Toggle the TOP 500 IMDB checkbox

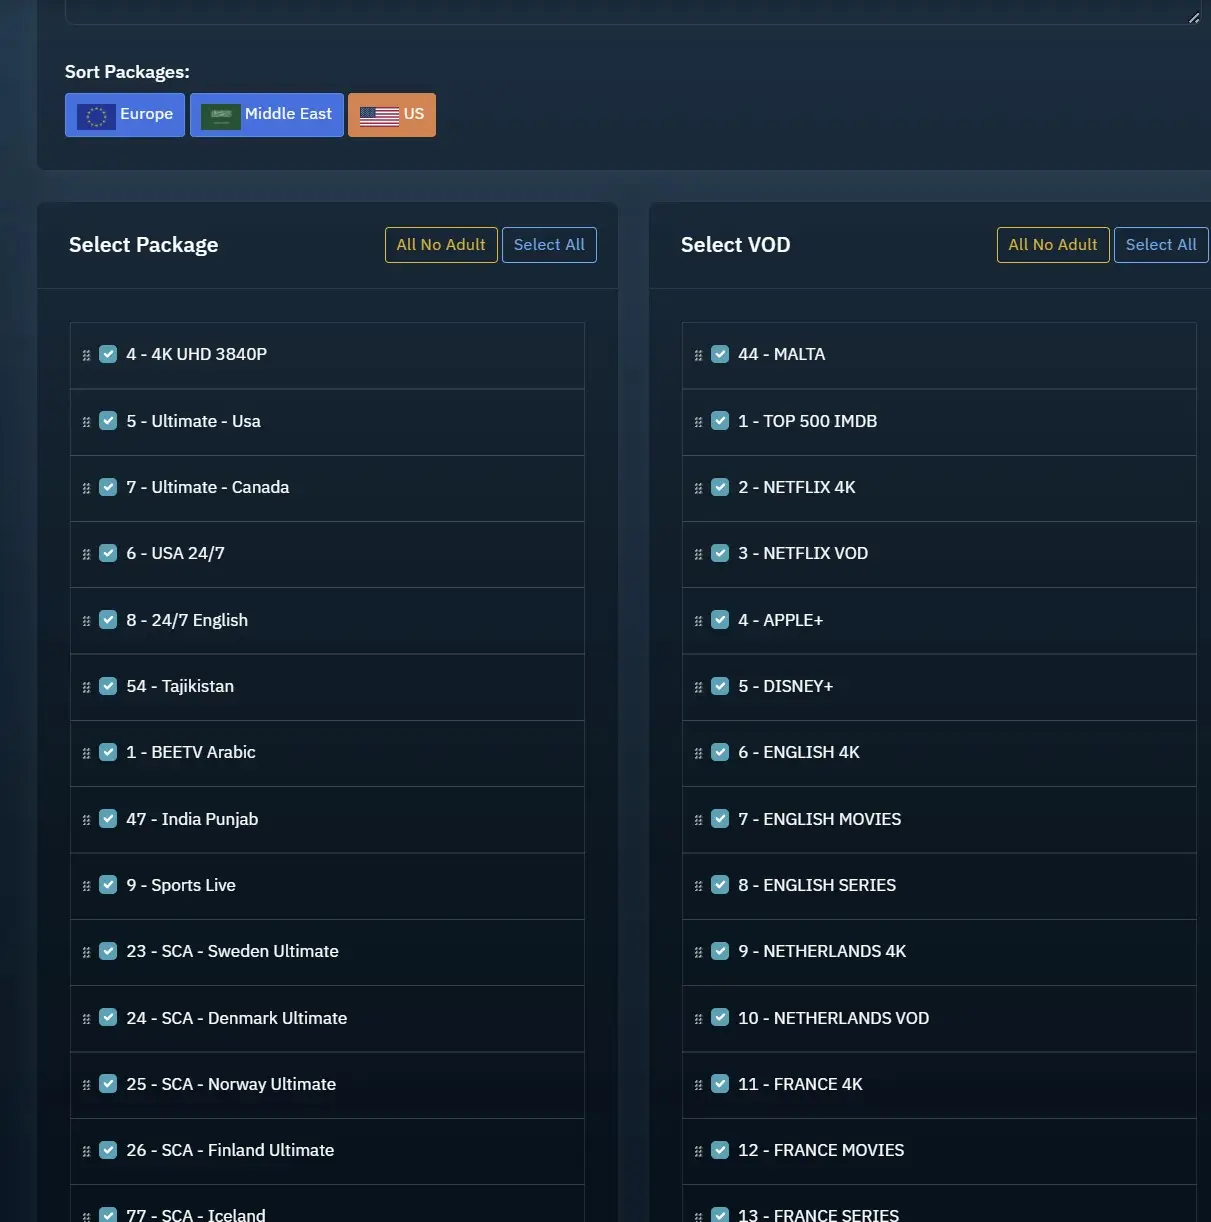[720, 421]
